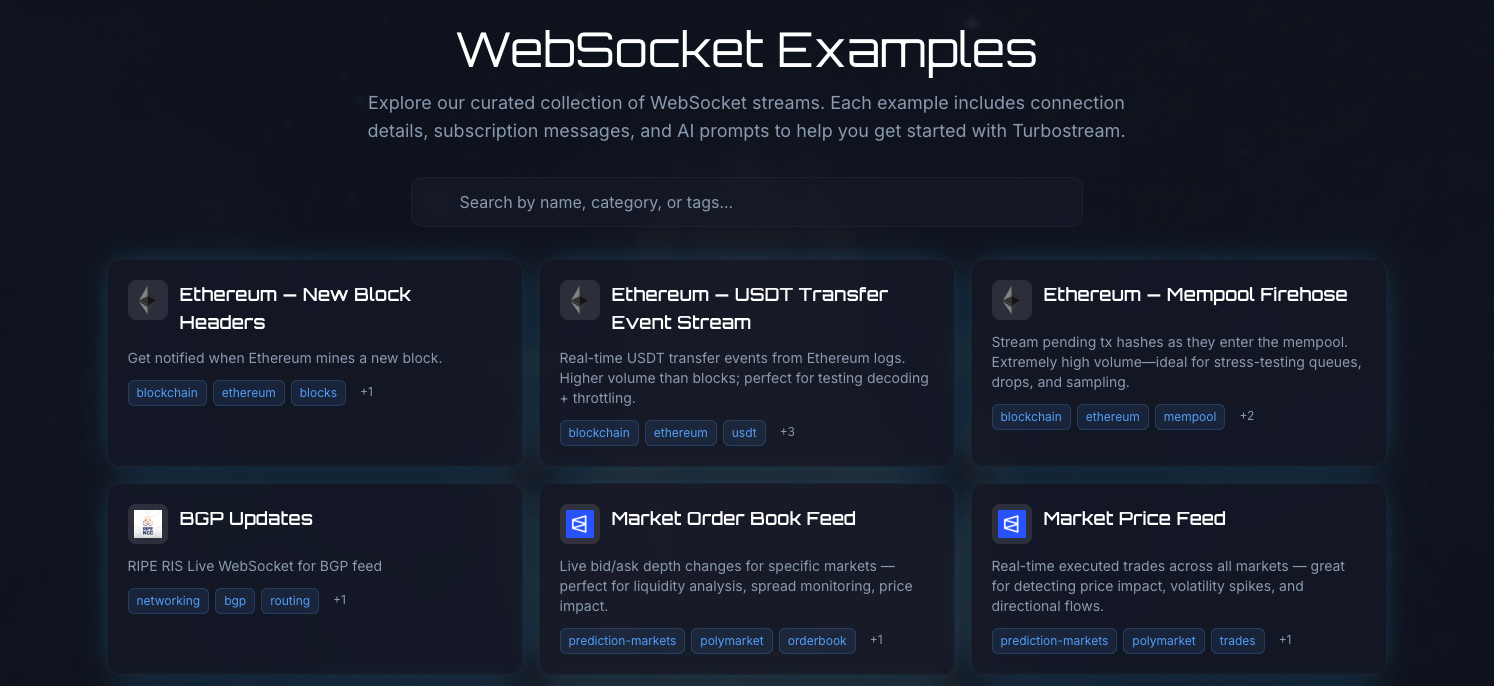Image resolution: width=1494 pixels, height=686 pixels.
Task: Click the Polymarket icon on Market Order Book Feed
Action: [x=580, y=524]
